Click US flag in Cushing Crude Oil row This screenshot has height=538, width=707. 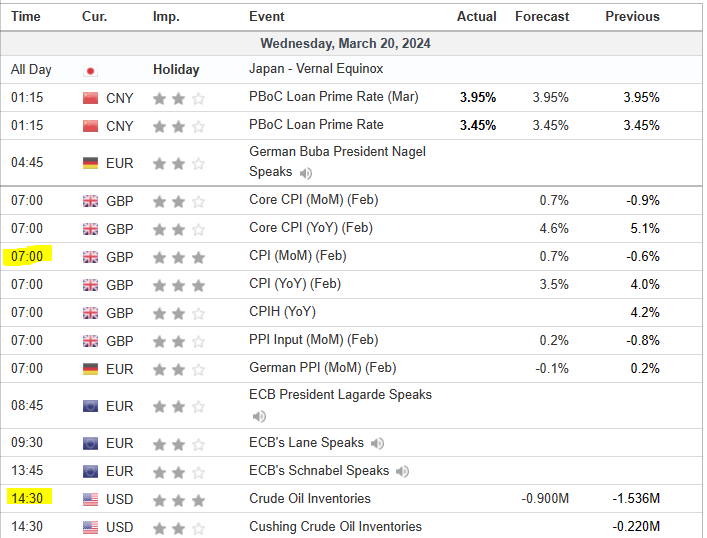[x=91, y=527]
